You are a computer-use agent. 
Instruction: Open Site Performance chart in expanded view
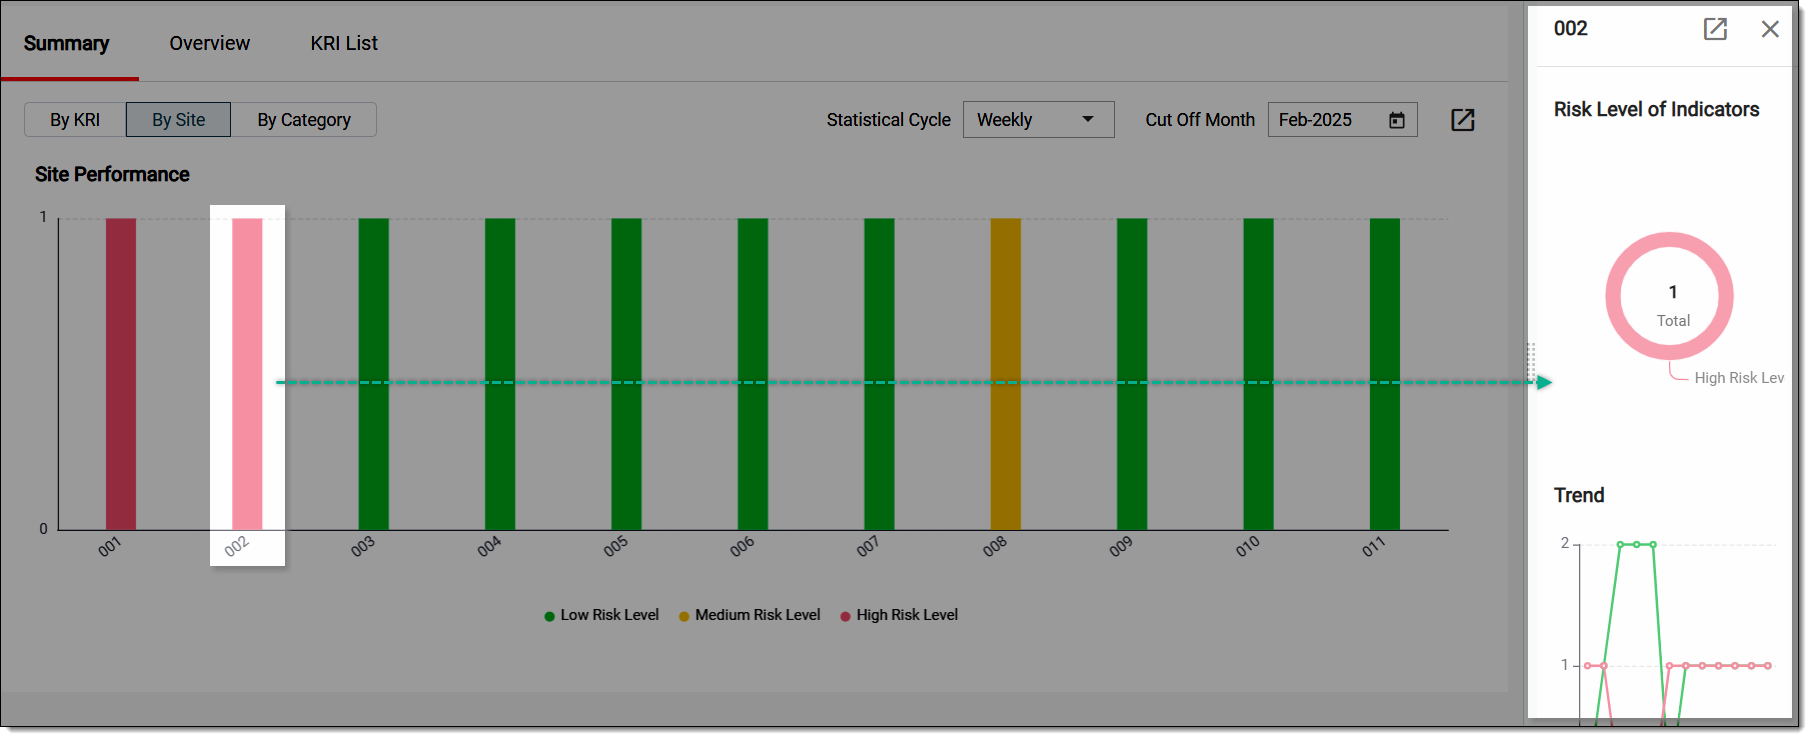[x=1463, y=120]
